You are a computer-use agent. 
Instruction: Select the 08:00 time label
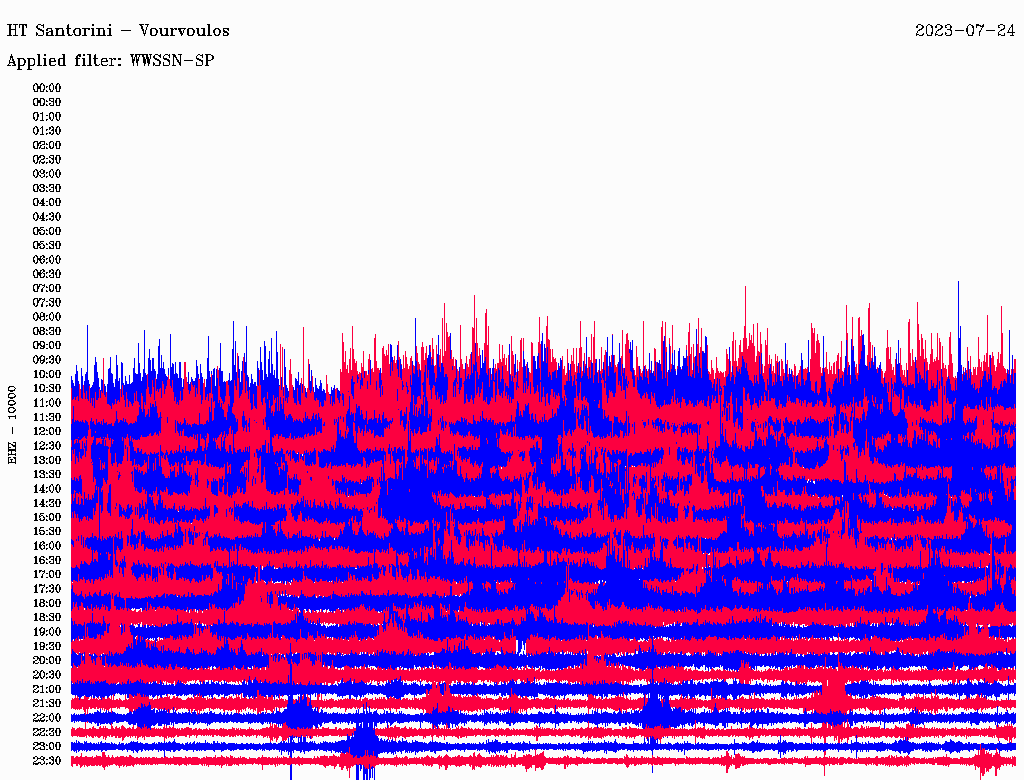[x=47, y=317]
